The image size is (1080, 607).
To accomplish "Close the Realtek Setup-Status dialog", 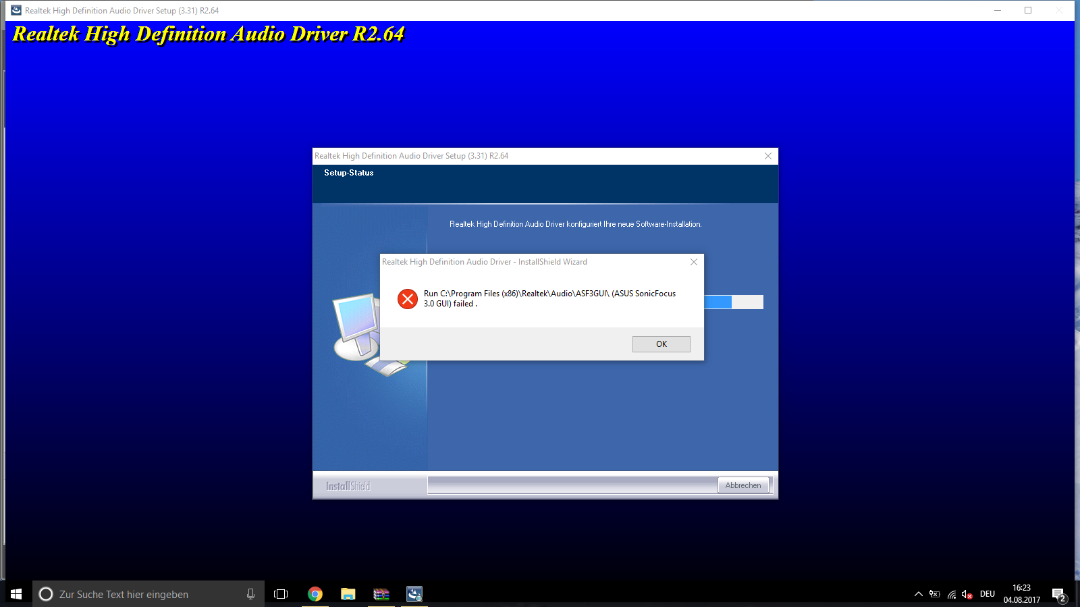I will tap(768, 156).
